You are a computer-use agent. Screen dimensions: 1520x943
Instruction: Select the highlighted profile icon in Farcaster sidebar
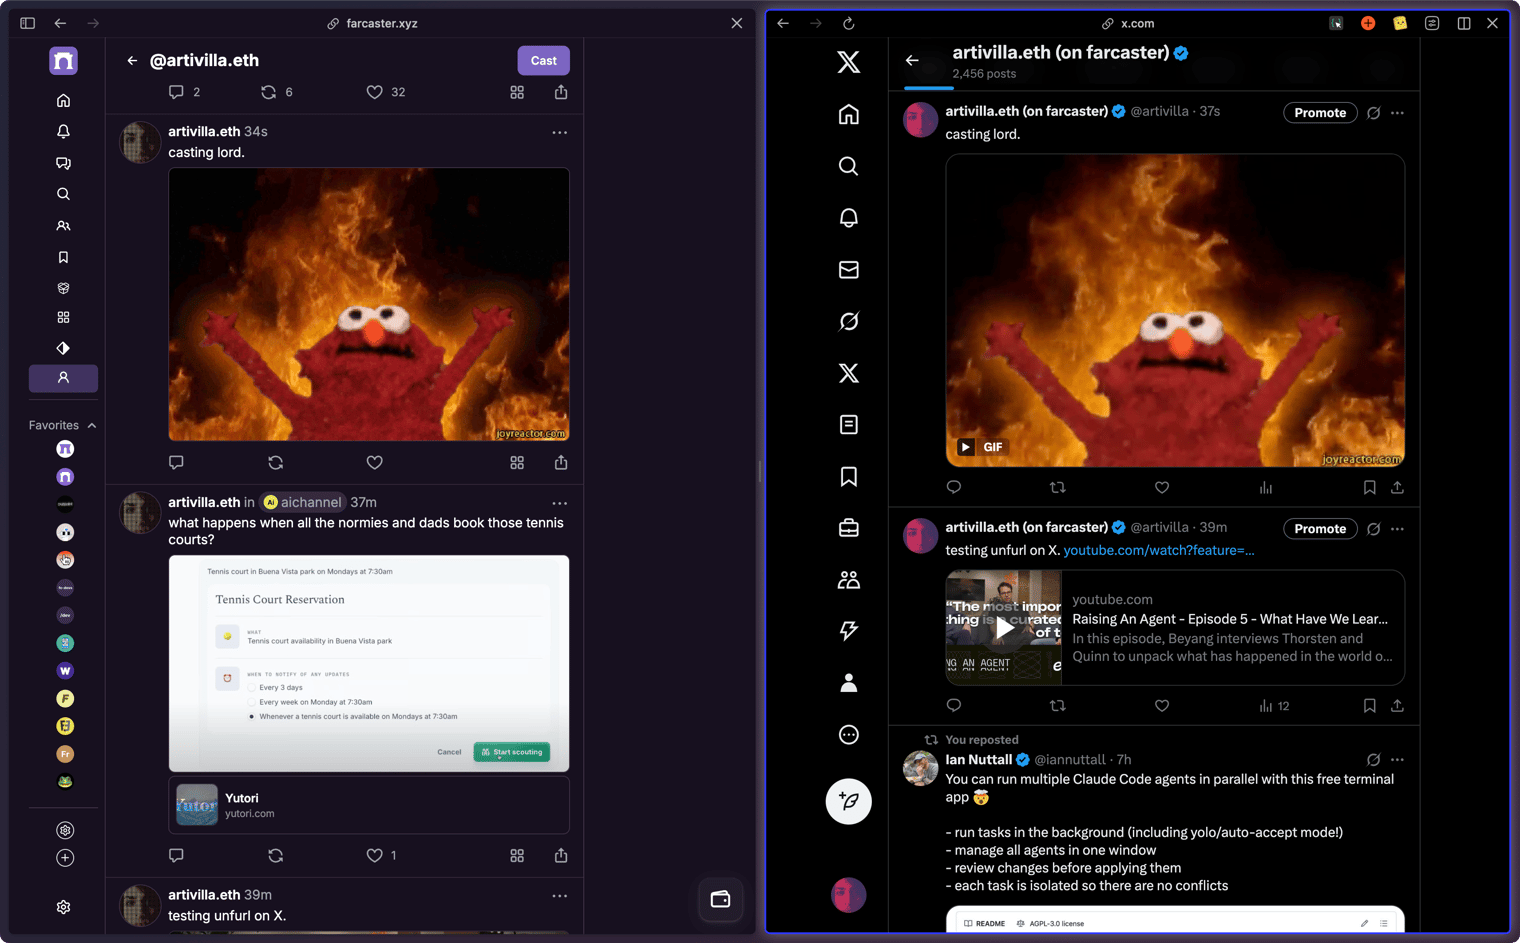click(x=63, y=378)
